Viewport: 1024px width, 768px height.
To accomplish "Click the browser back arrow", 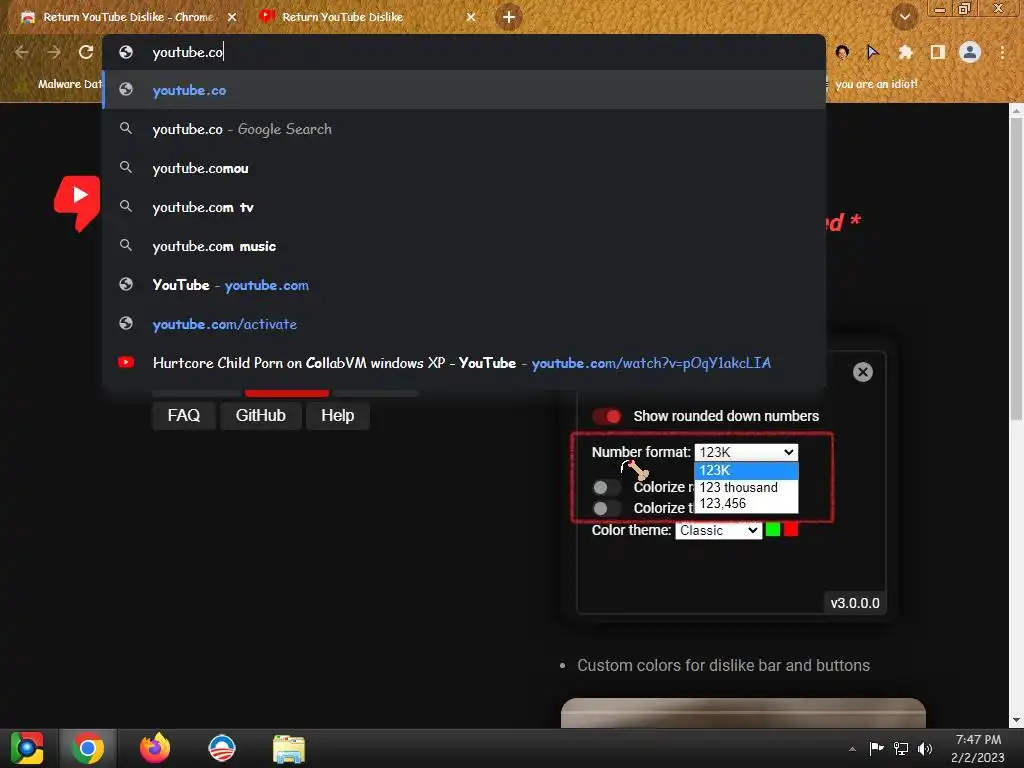I will click(22, 52).
